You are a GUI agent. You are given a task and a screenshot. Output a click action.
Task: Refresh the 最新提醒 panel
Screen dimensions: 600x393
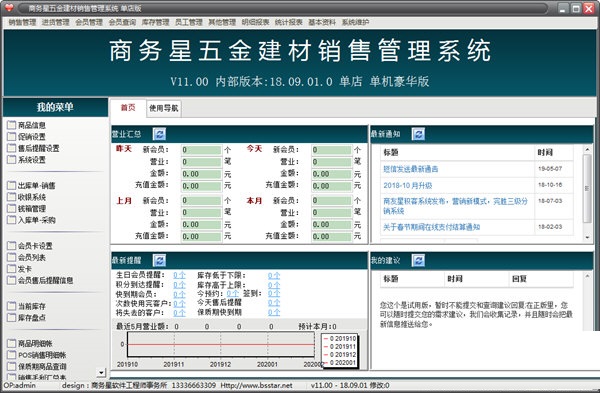[x=159, y=261]
